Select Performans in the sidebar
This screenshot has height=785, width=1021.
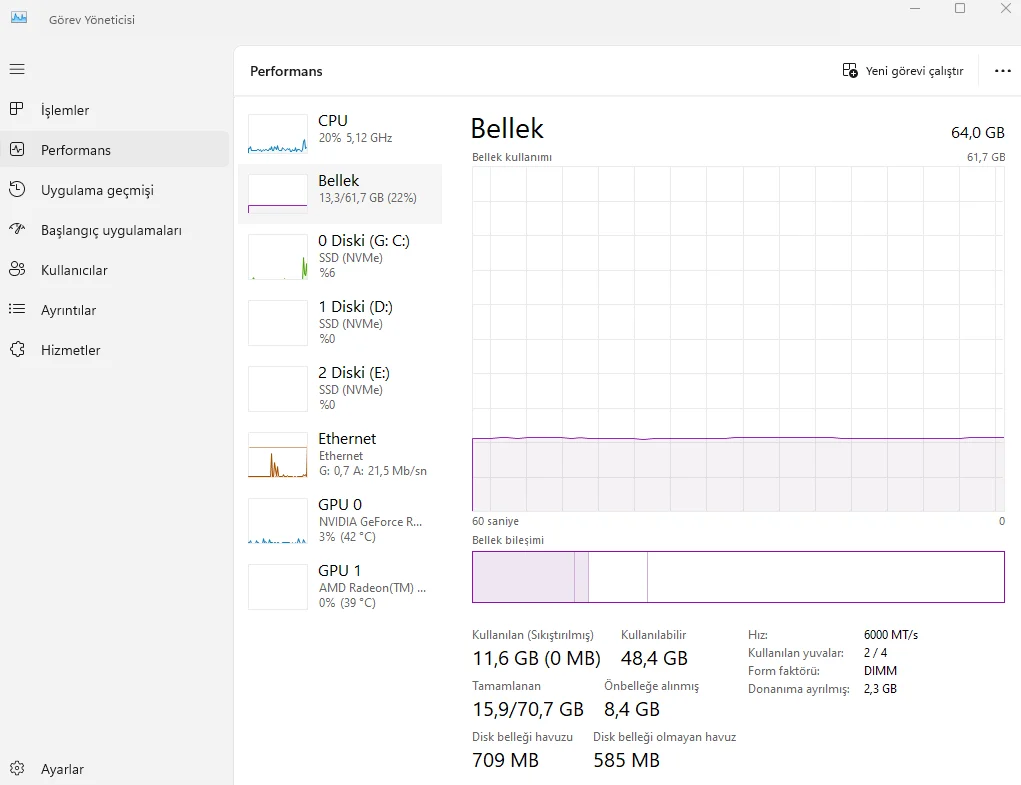(x=115, y=150)
